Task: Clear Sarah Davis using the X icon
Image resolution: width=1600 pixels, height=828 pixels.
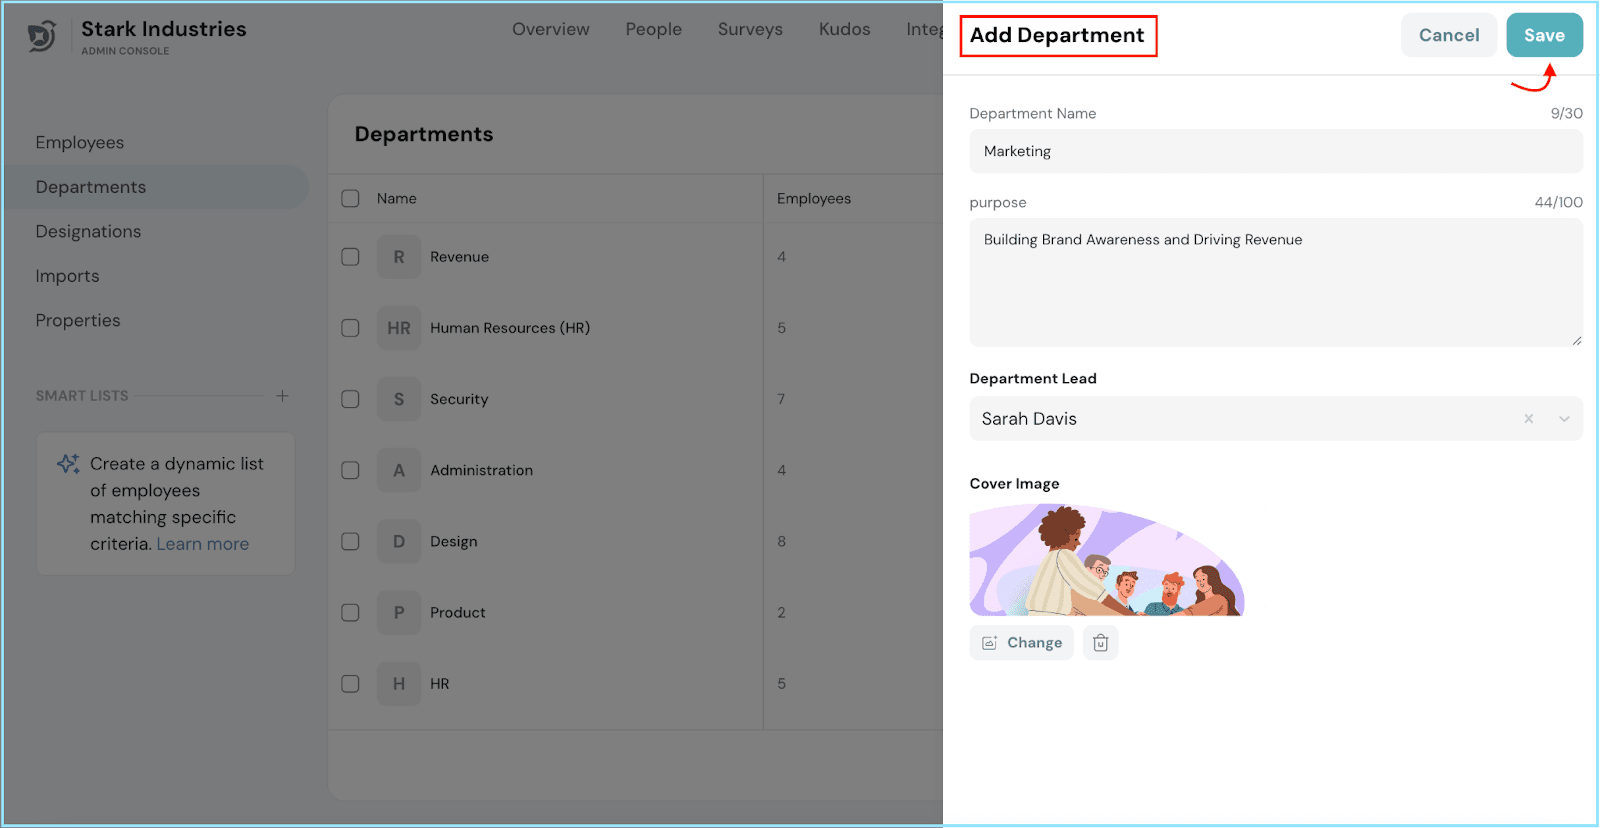Action: tap(1528, 419)
